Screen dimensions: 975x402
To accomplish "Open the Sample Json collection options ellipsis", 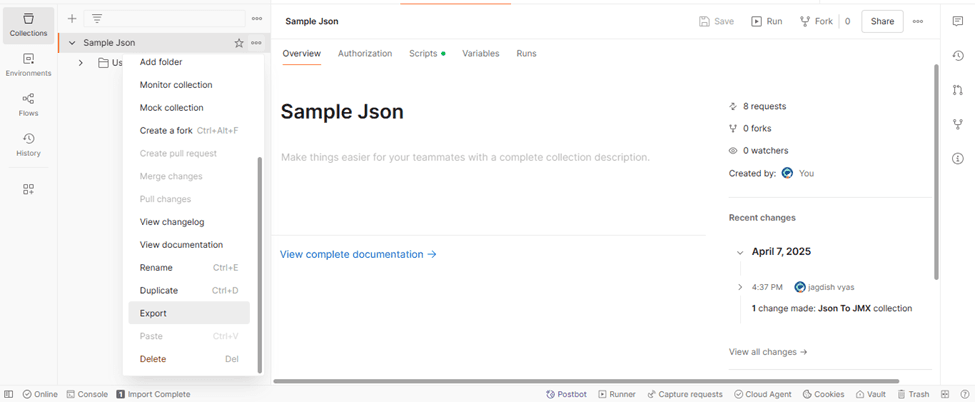I will pos(256,43).
